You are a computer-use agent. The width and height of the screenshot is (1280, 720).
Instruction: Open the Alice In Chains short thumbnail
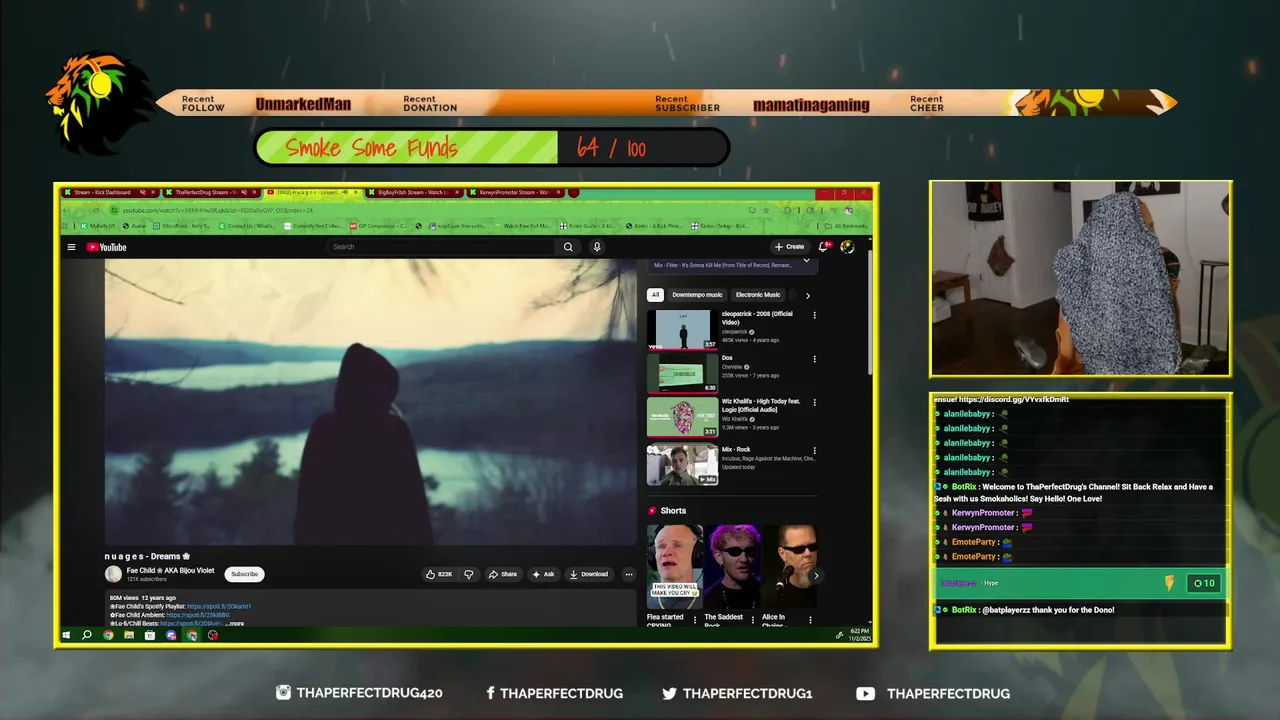(x=790, y=566)
